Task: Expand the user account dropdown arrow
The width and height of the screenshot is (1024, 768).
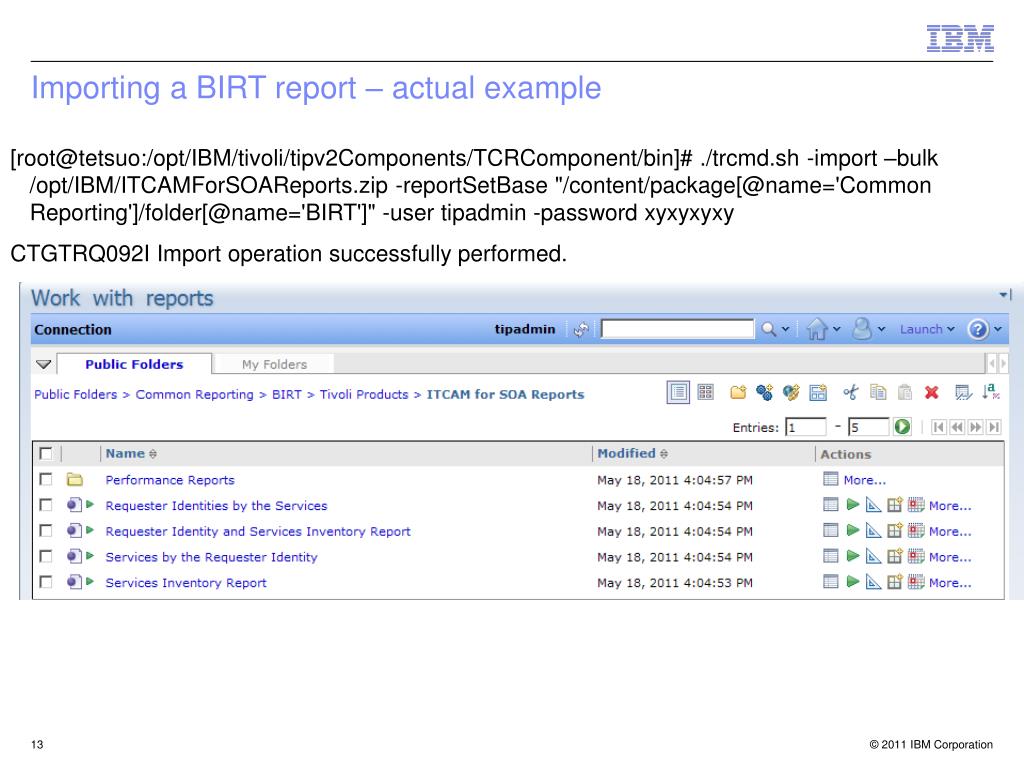Action: [x=882, y=330]
